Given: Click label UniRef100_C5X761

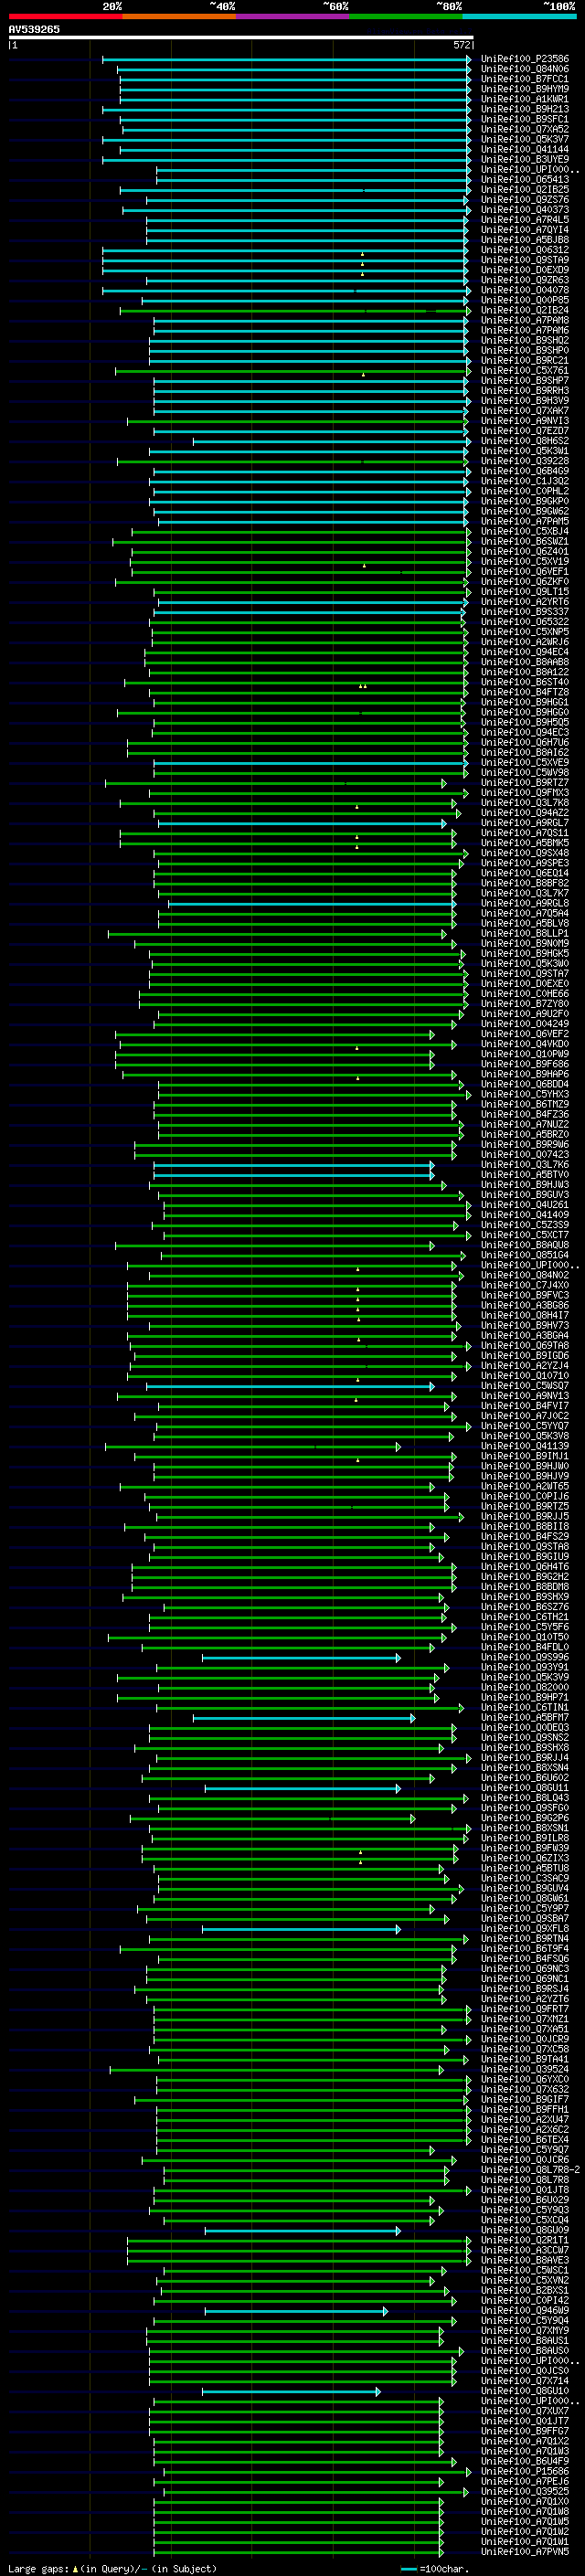Looking at the screenshot, I should 525,371.
